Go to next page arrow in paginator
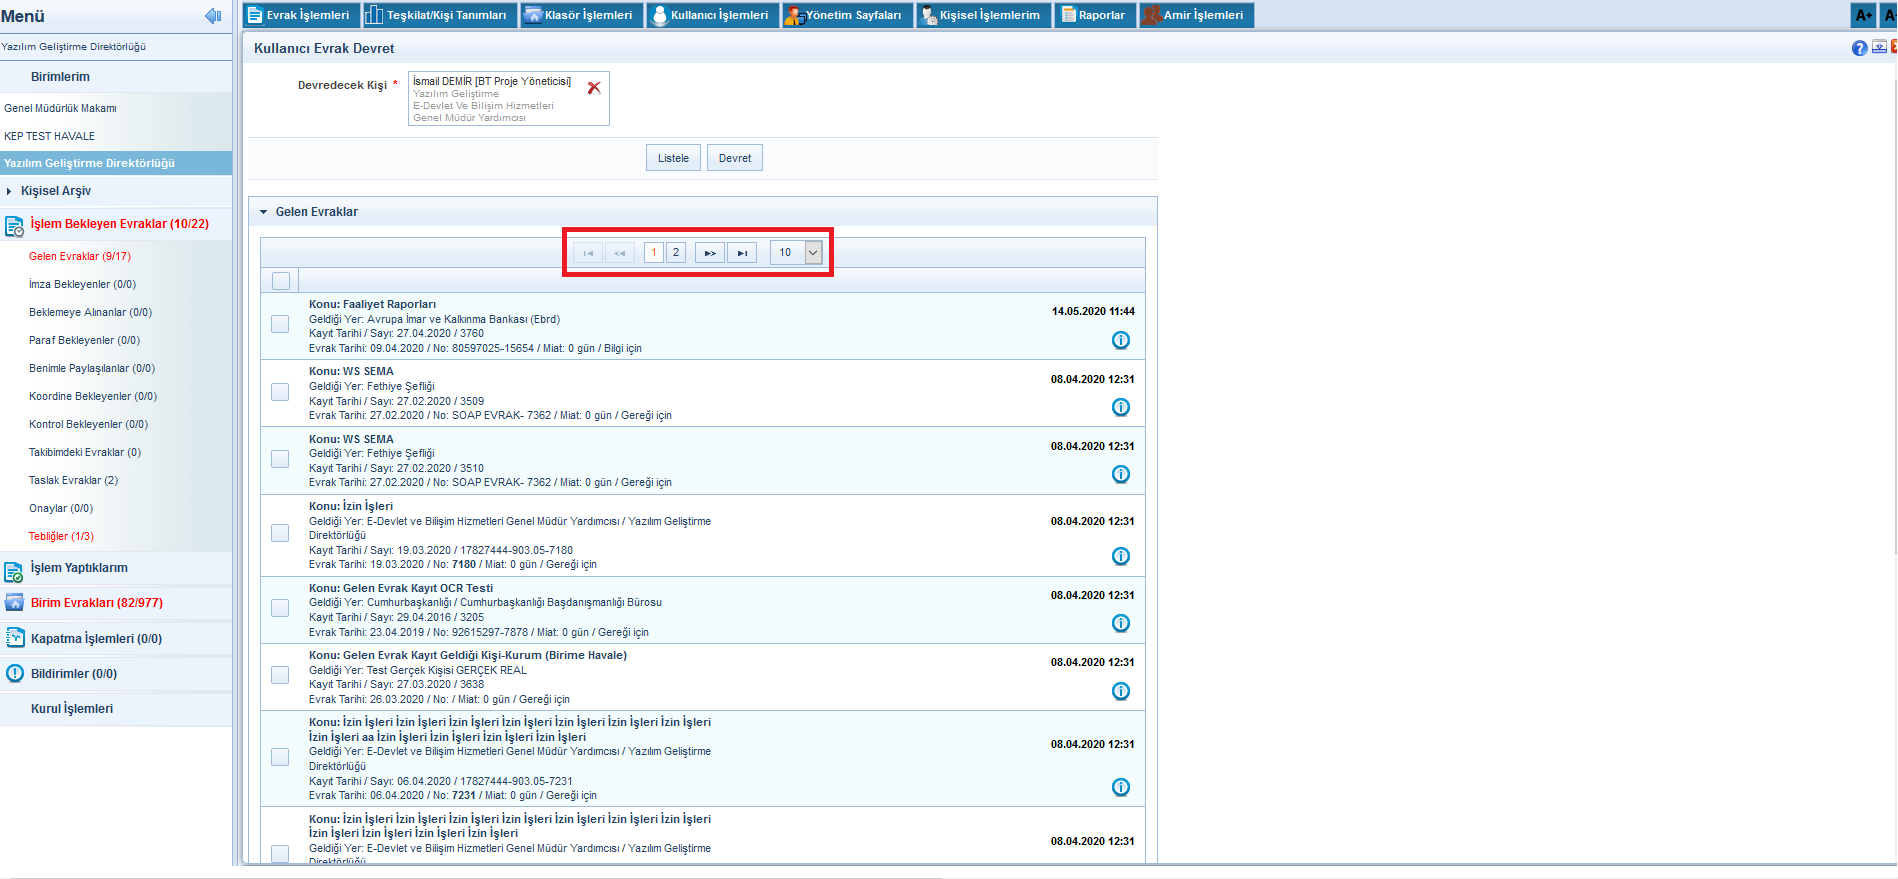This screenshot has width=1898, height=879. click(x=709, y=253)
